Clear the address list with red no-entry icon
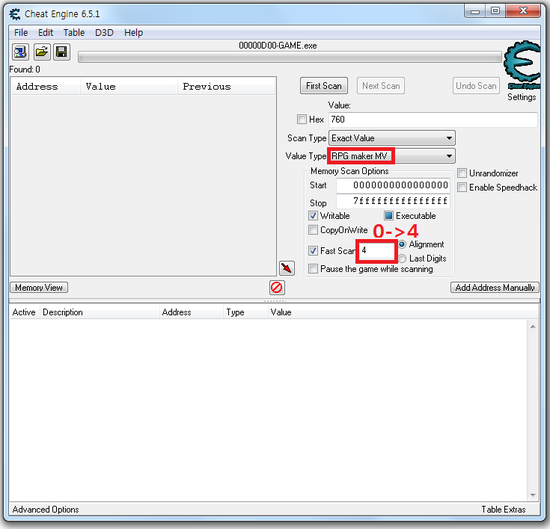Screen dimensions: 550x529 pos(277,288)
